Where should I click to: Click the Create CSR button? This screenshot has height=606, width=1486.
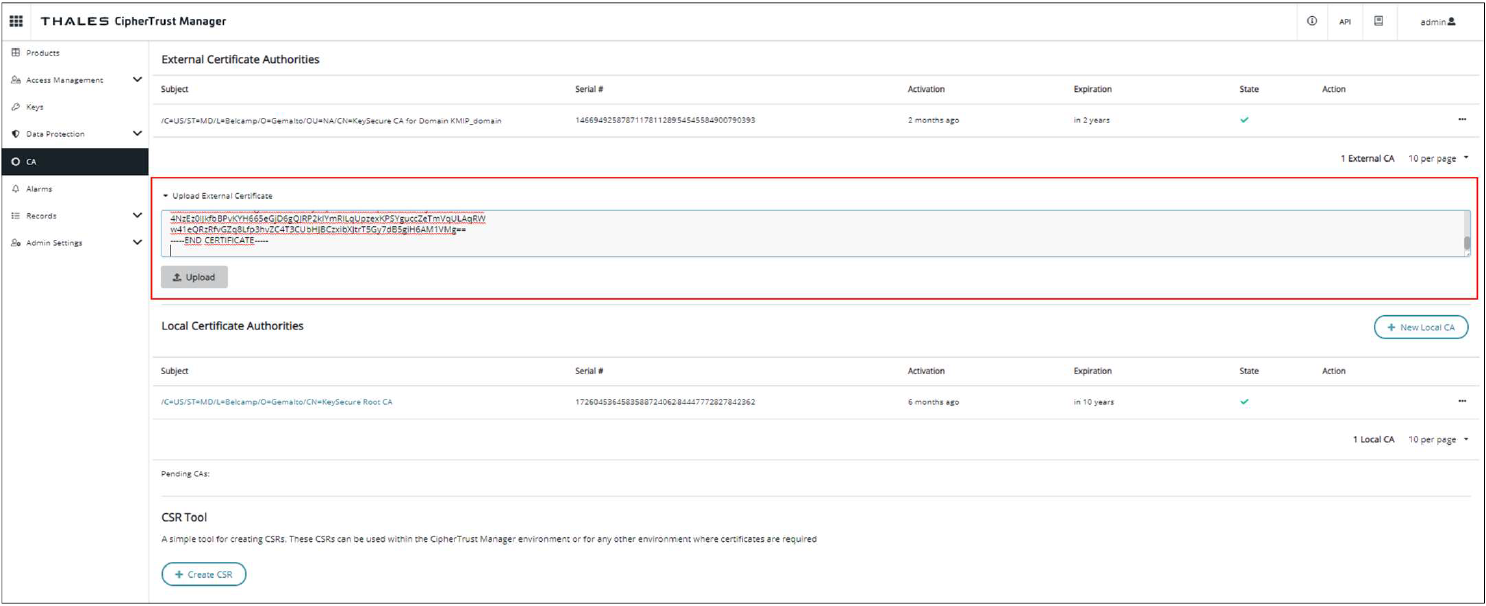coord(204,575)
